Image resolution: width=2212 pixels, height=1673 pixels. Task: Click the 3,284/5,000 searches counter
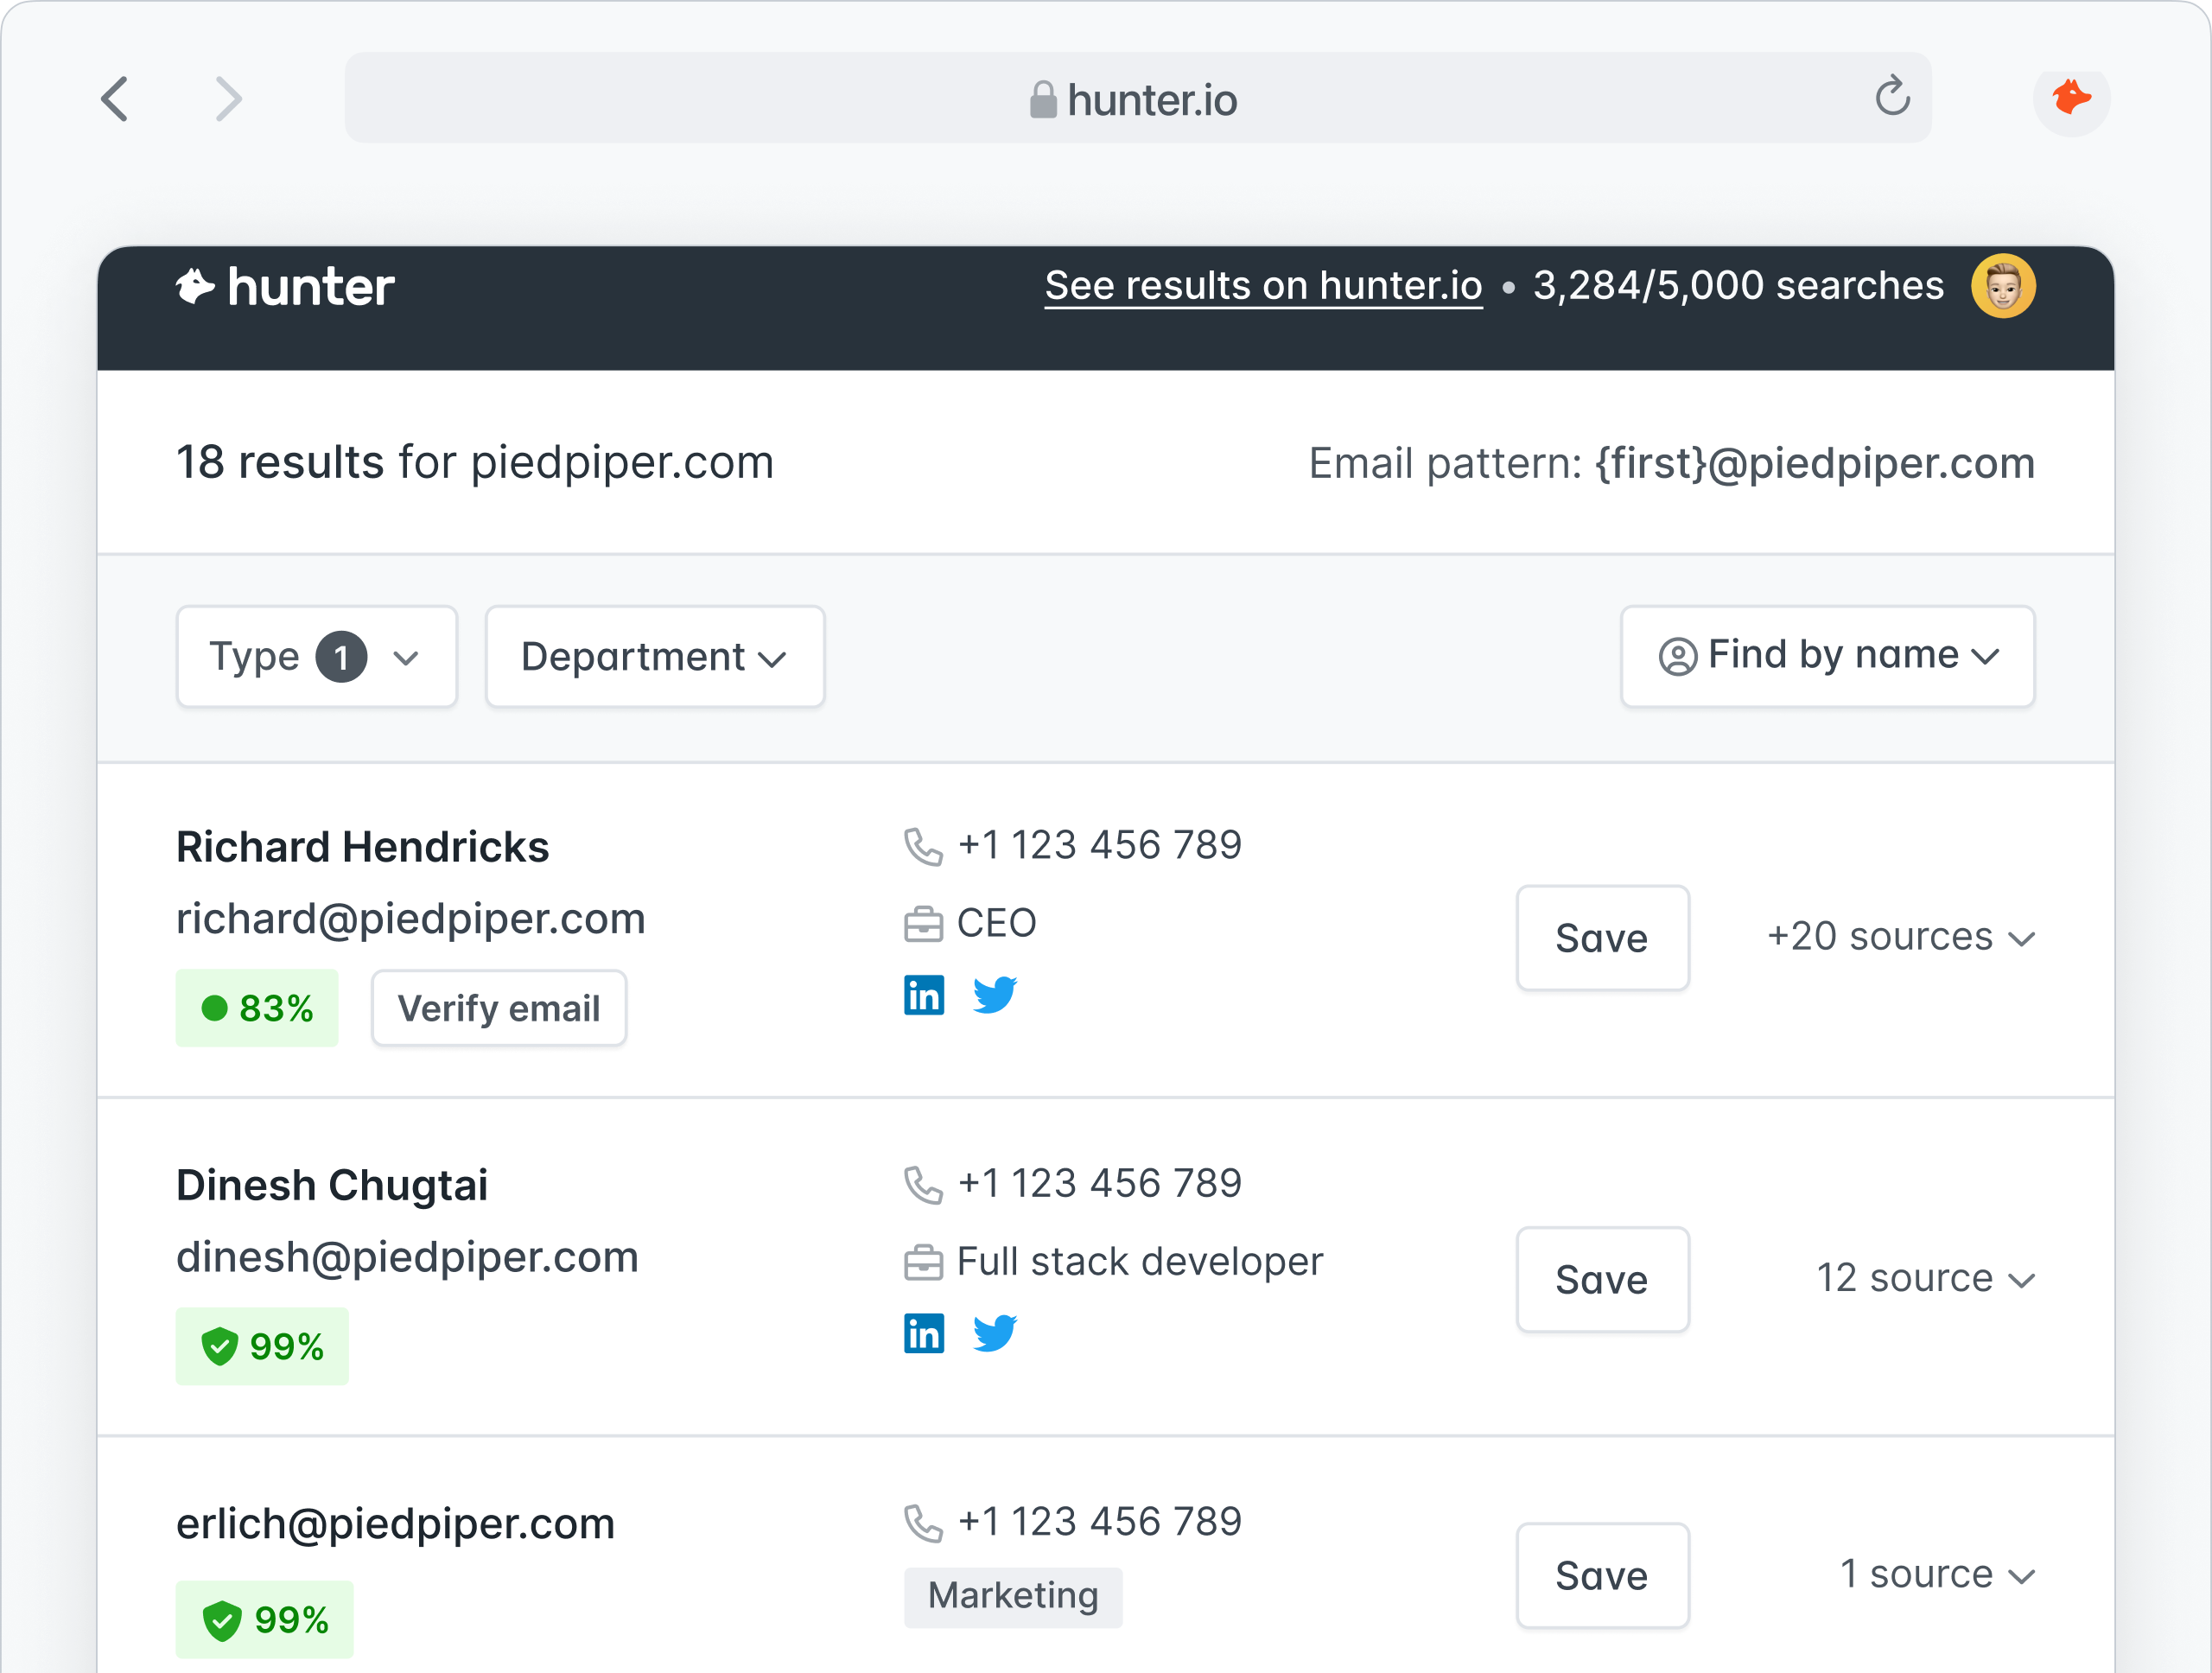pos(1738,286)
